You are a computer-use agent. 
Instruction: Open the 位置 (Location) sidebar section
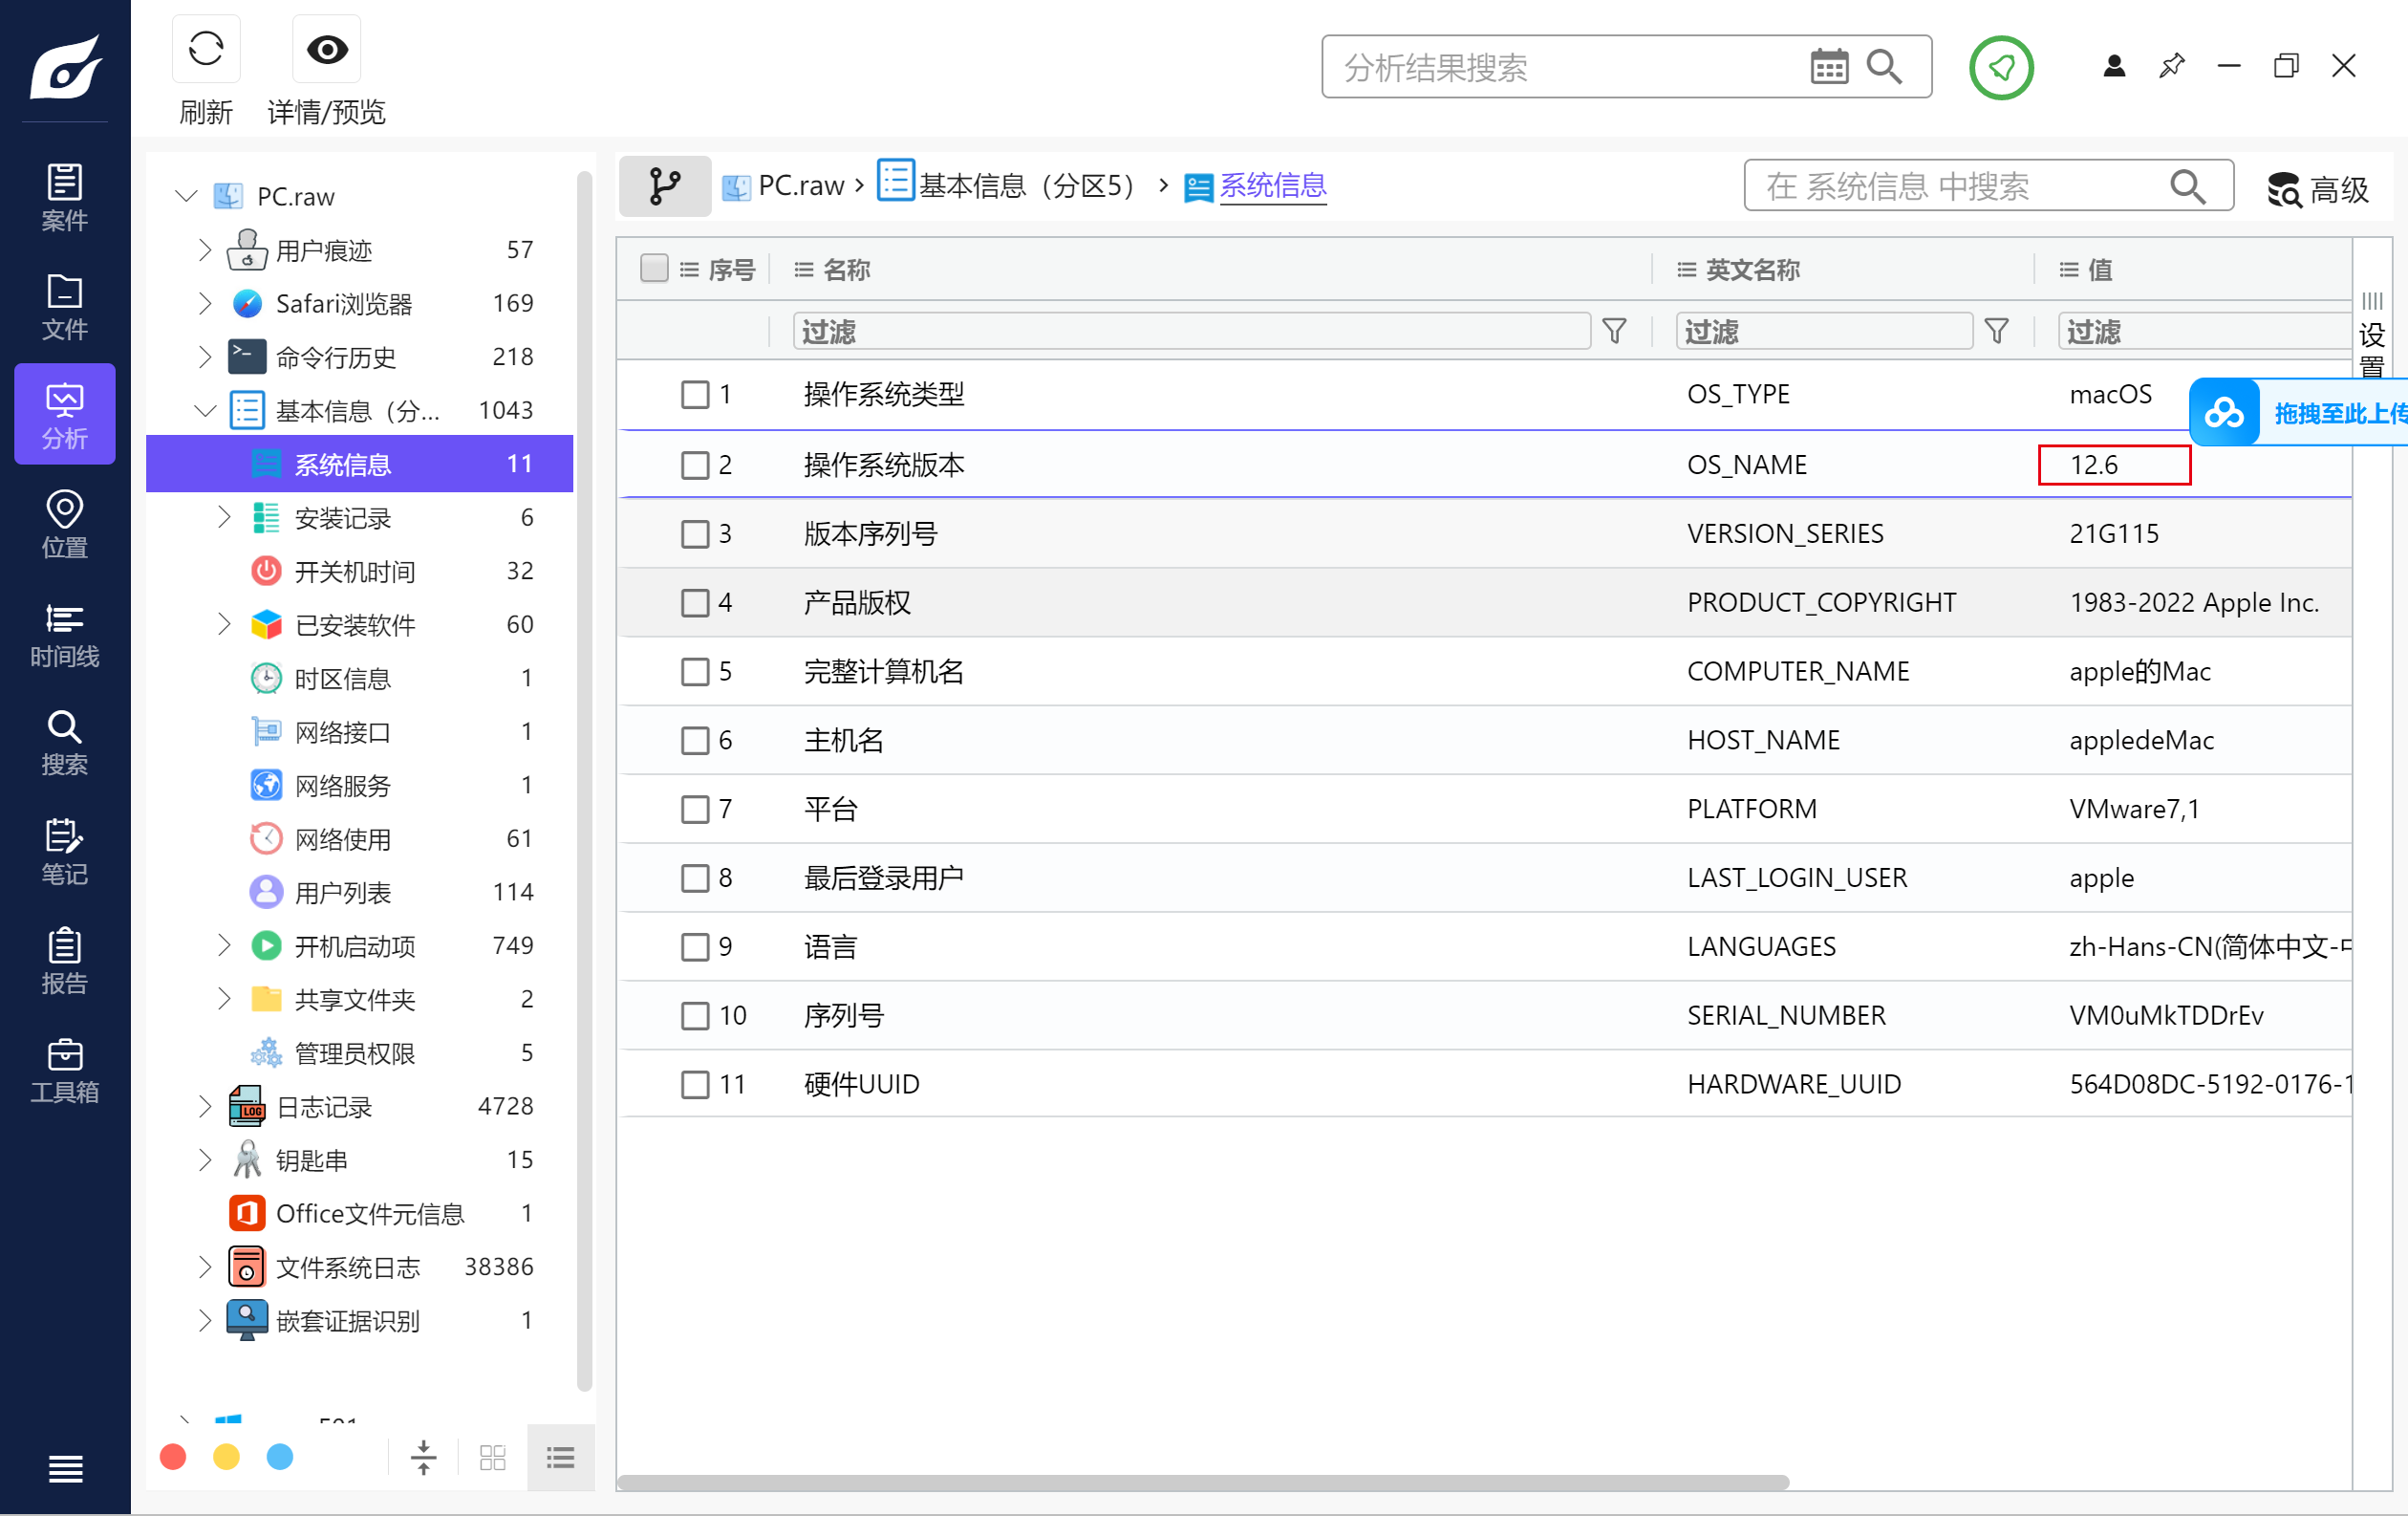64,524
